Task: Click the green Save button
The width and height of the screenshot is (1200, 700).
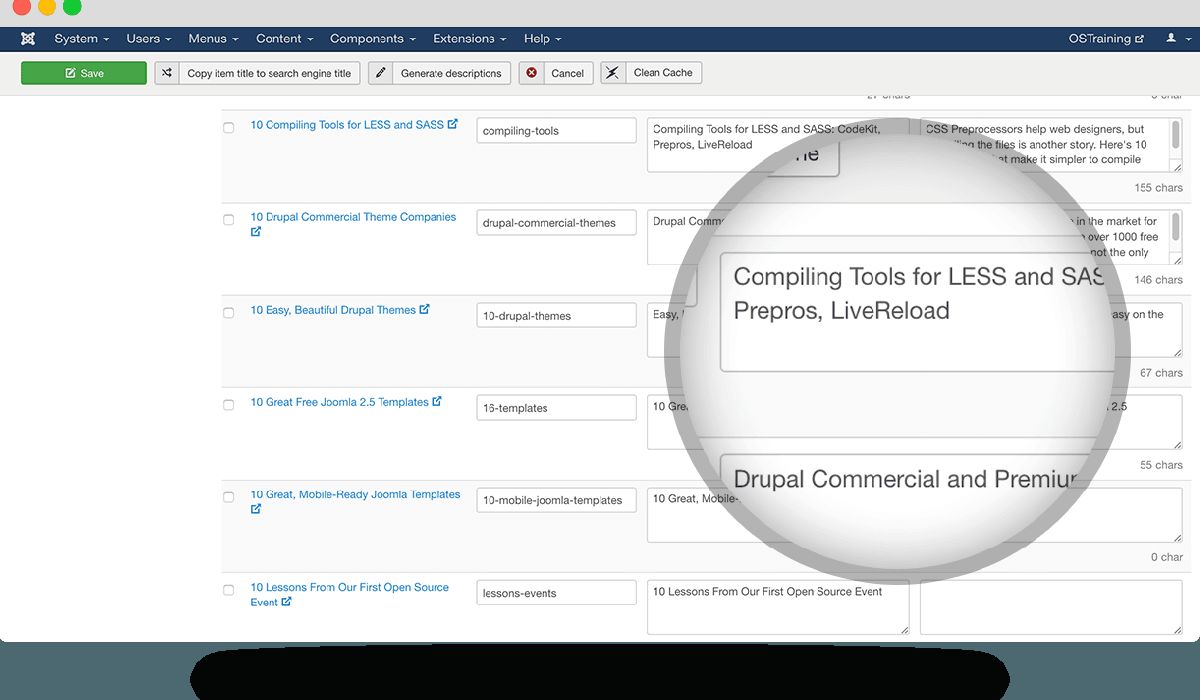Action: tap(84, 73)
